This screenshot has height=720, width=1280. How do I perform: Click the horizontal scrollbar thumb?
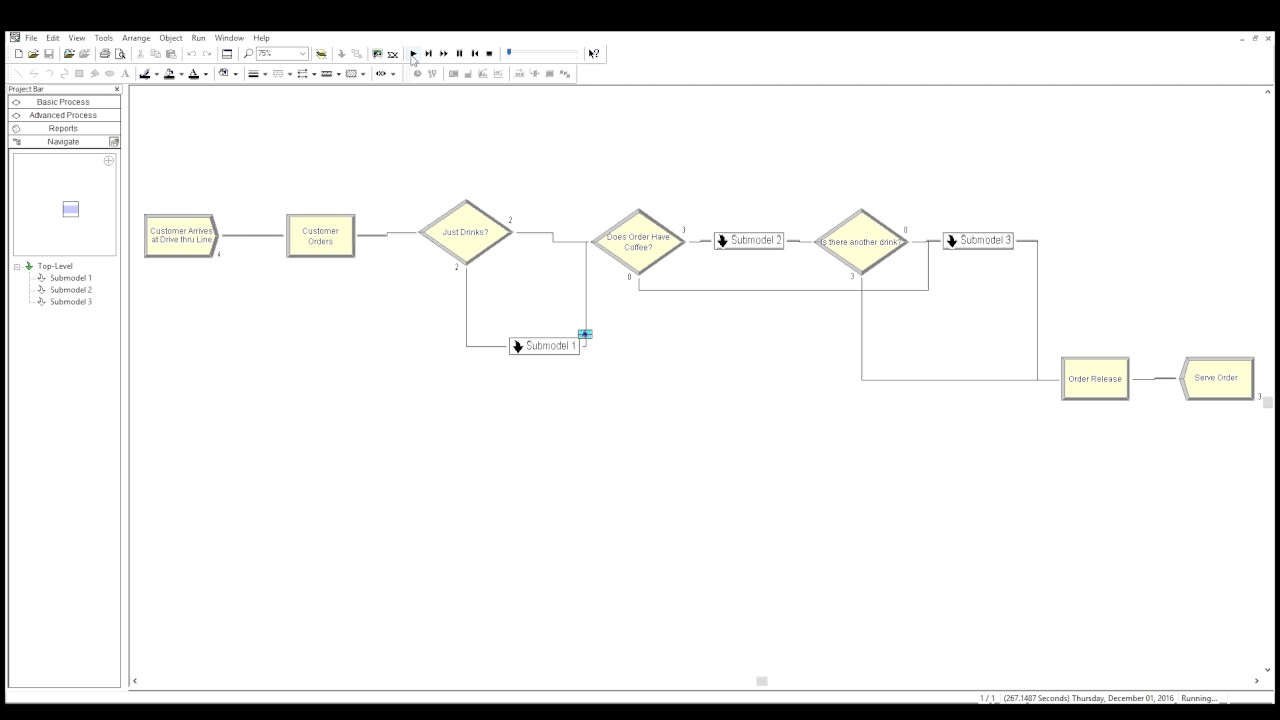(762, 681)
